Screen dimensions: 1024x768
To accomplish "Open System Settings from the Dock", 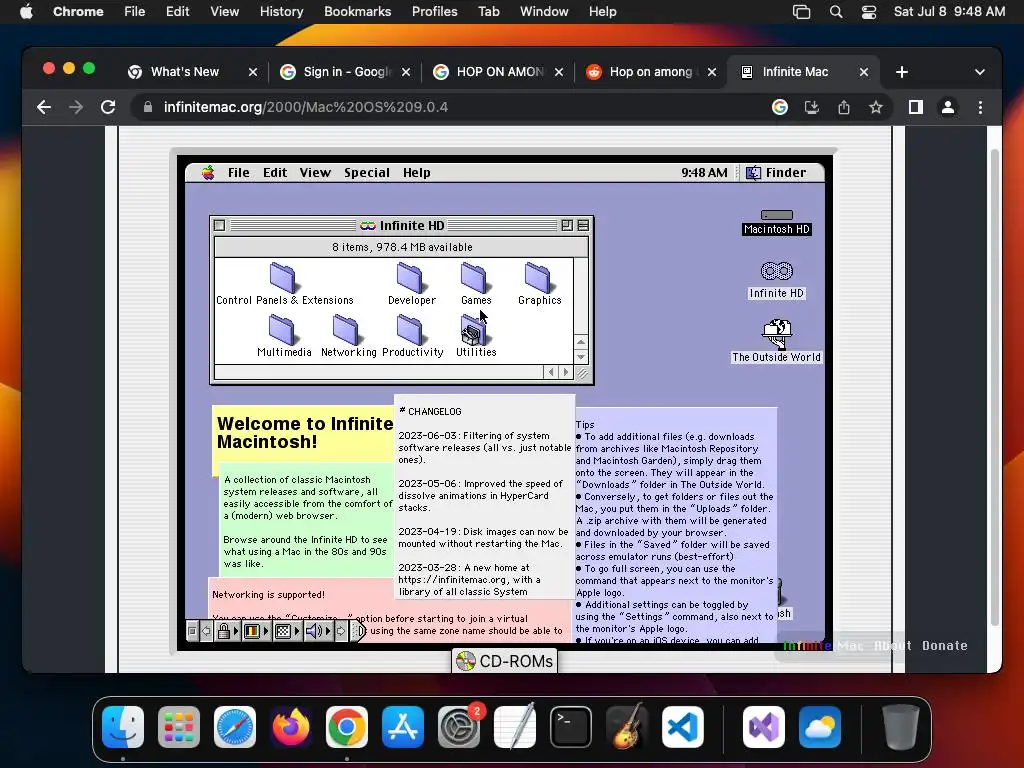I will [x=458, y=727].
